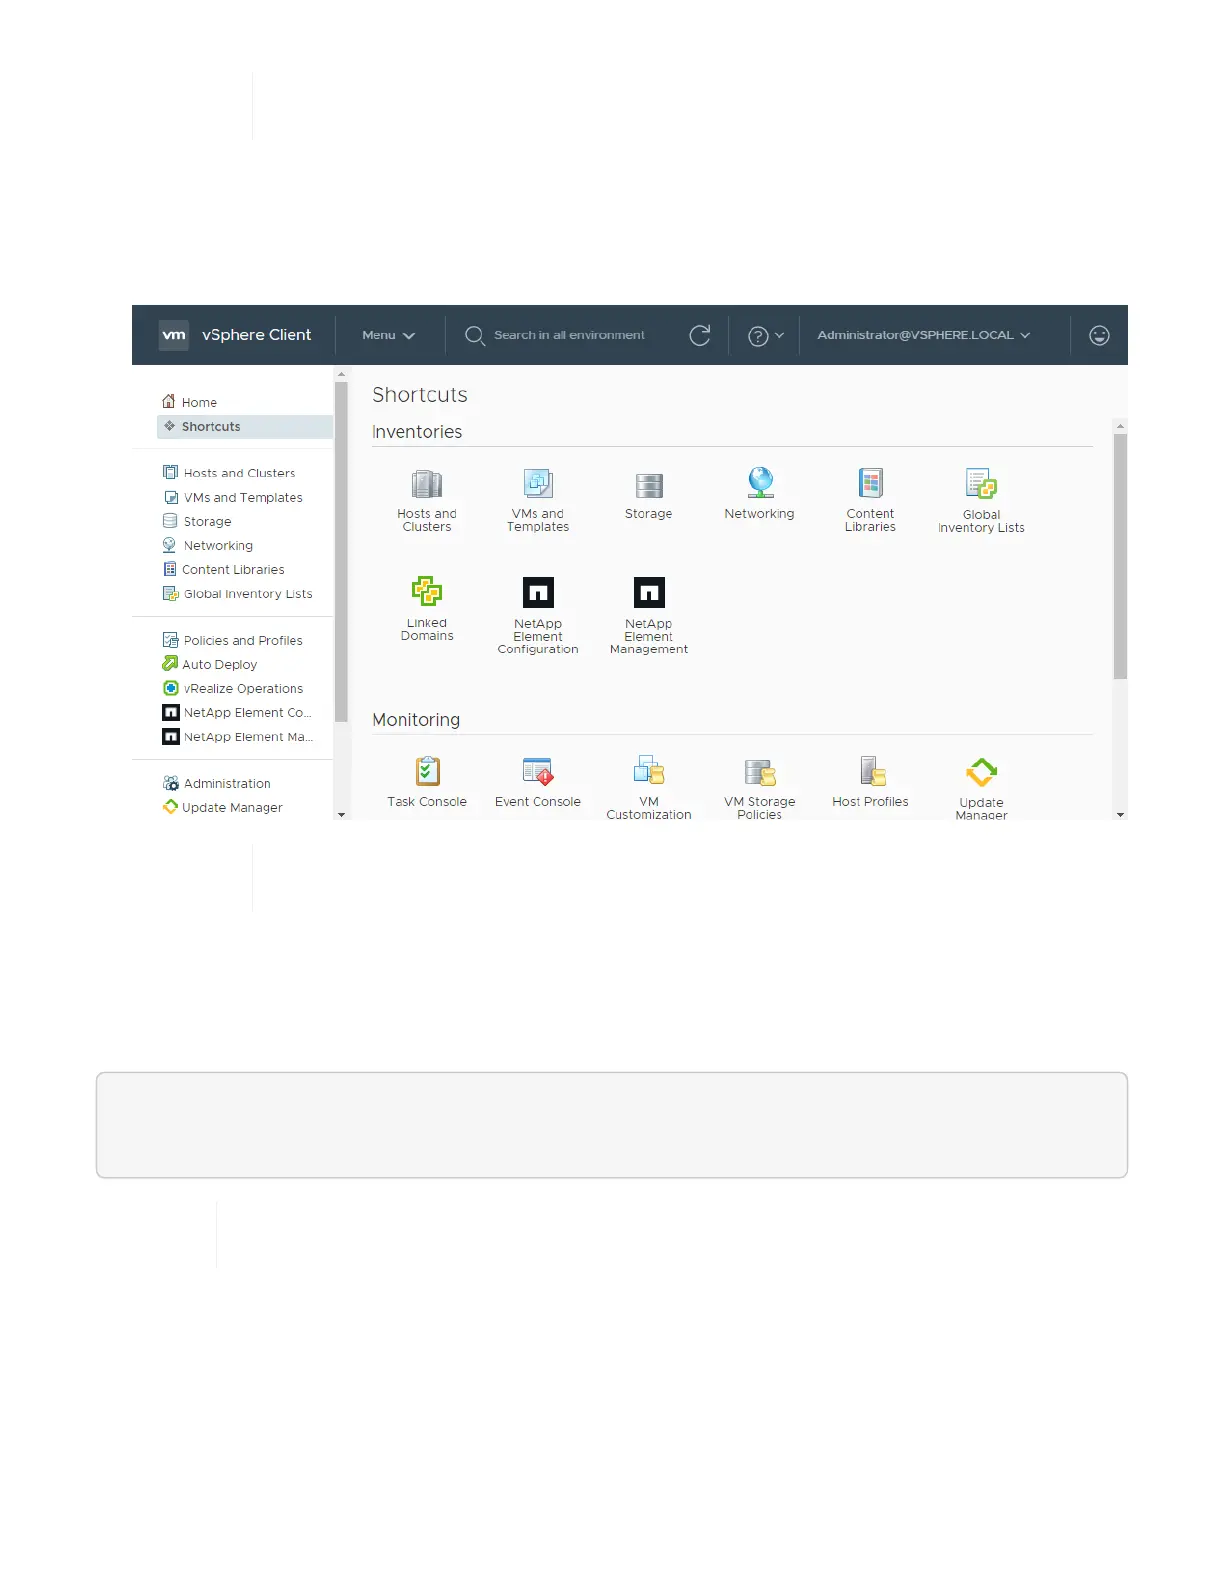Open Policies and Profiles in sidebar
The image size is (1224, 1584).
[233, 640]
